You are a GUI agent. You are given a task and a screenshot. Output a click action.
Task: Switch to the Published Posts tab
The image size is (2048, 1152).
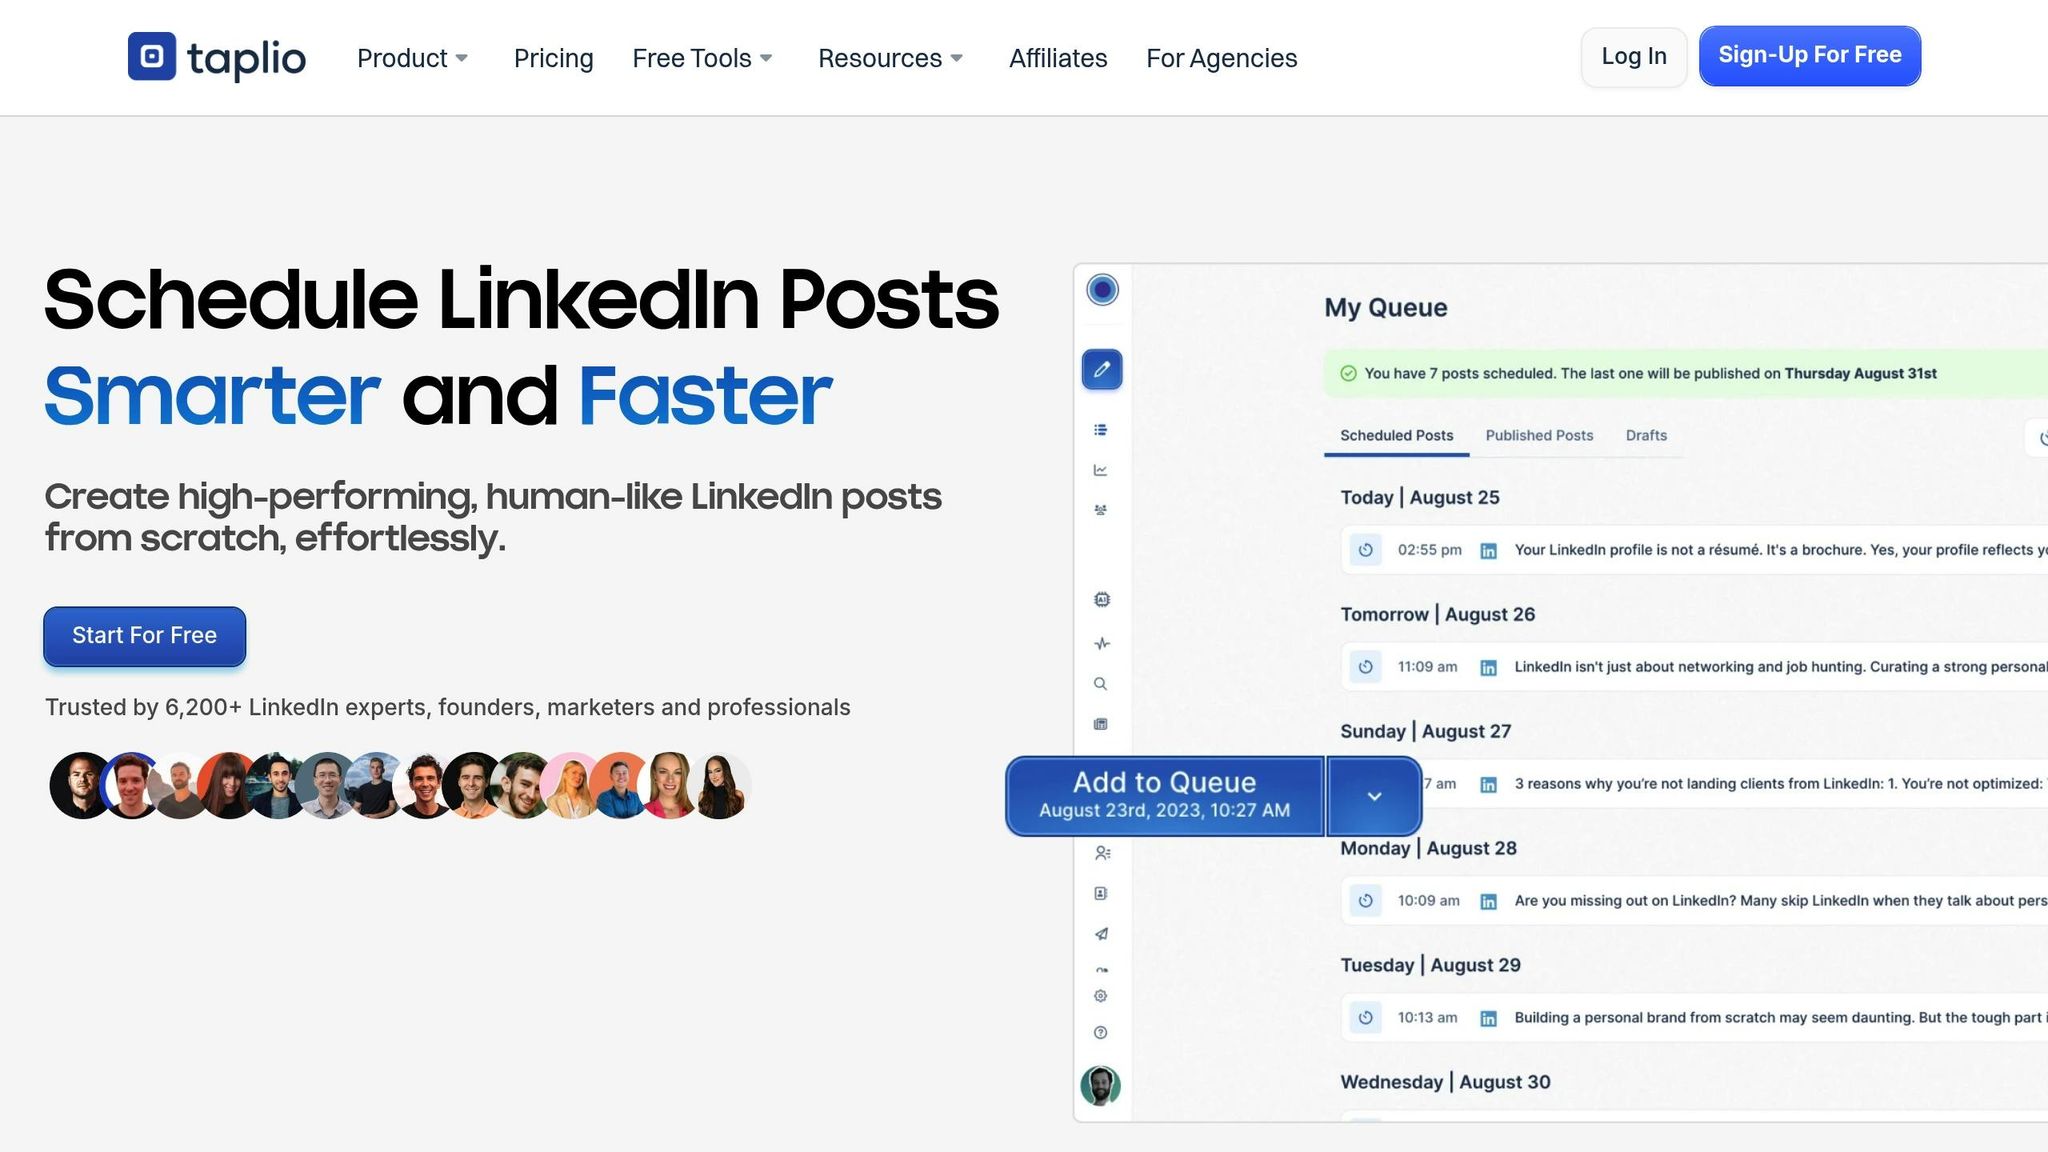pyautogui.click(x=1539, y=436)
